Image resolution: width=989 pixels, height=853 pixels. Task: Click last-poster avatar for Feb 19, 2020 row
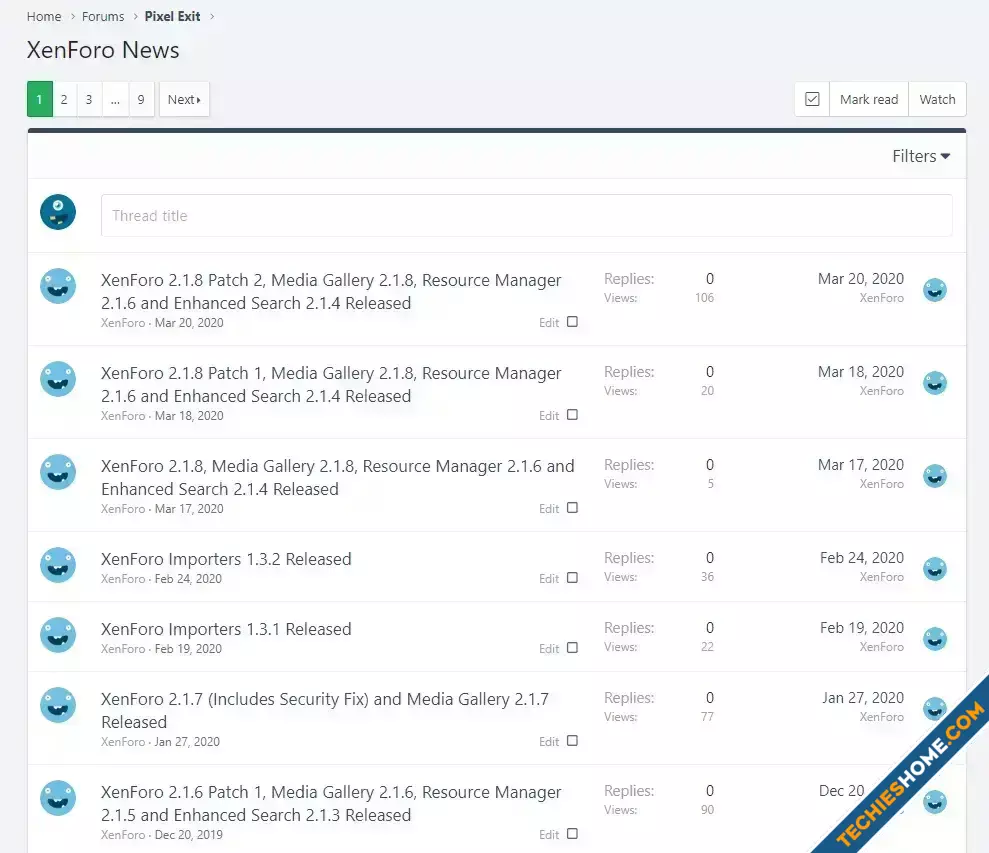(x=935, y=639)
